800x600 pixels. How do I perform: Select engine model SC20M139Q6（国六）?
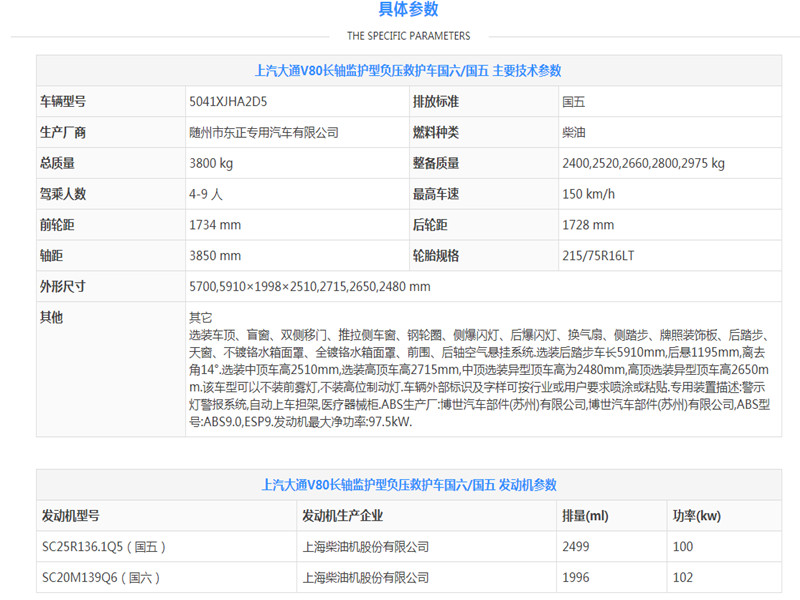[101, 578]
